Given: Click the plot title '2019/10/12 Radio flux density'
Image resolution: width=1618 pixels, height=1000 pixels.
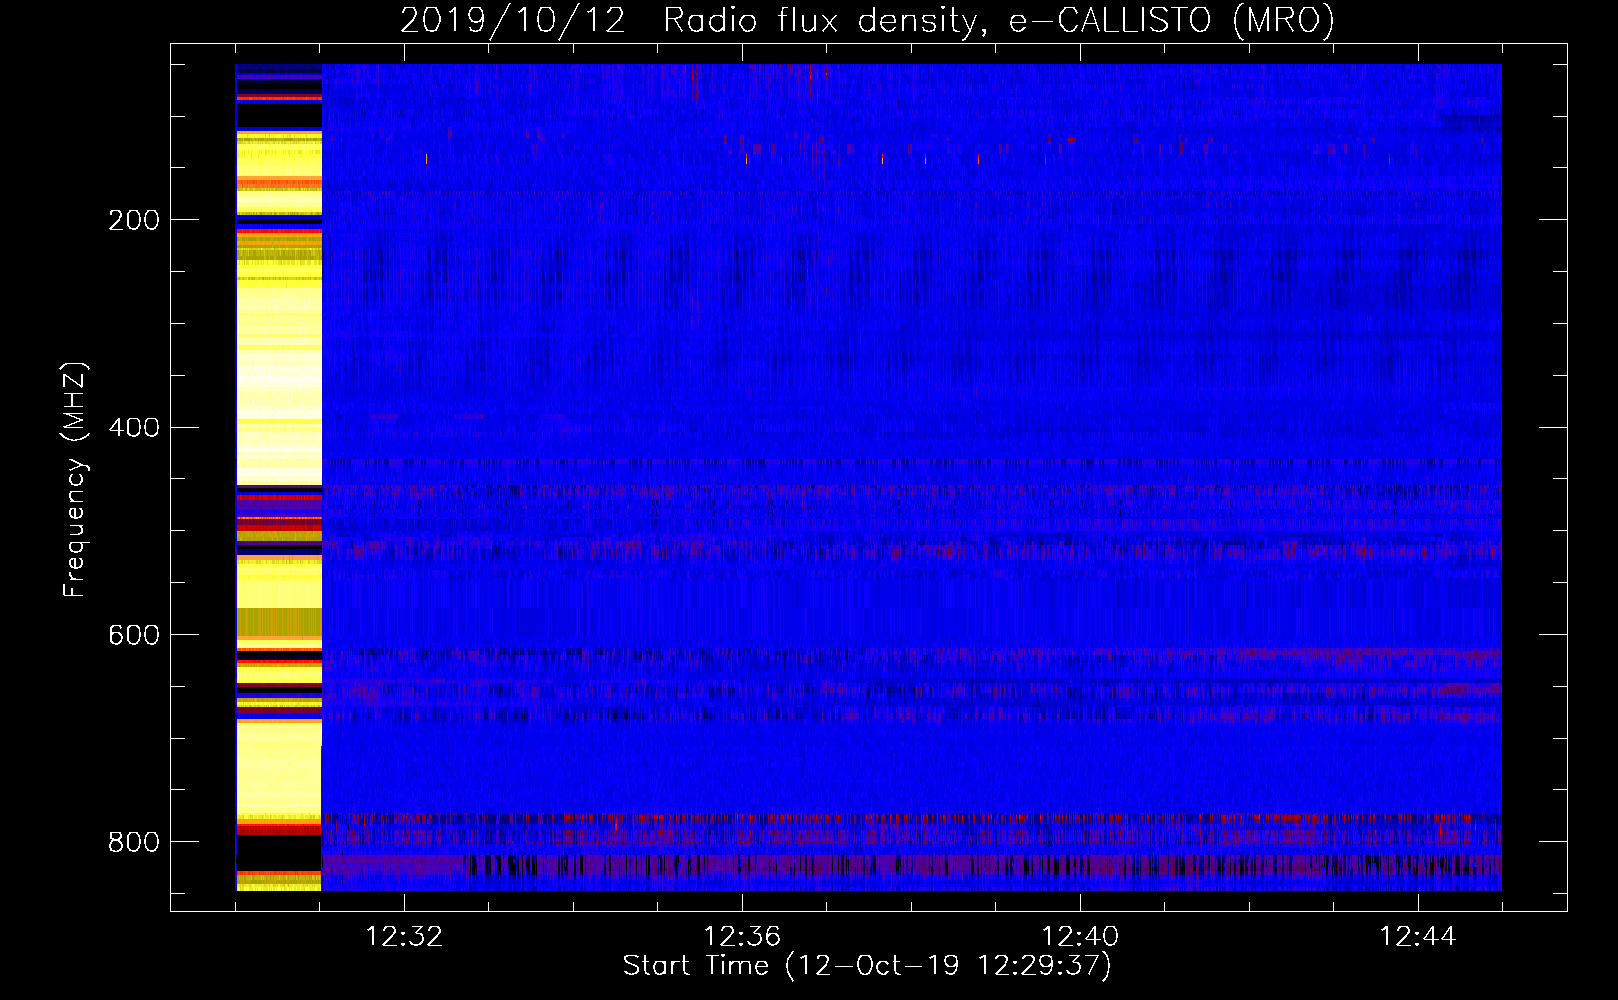Looking at the screenshot, I should click(x=867, y=20).
